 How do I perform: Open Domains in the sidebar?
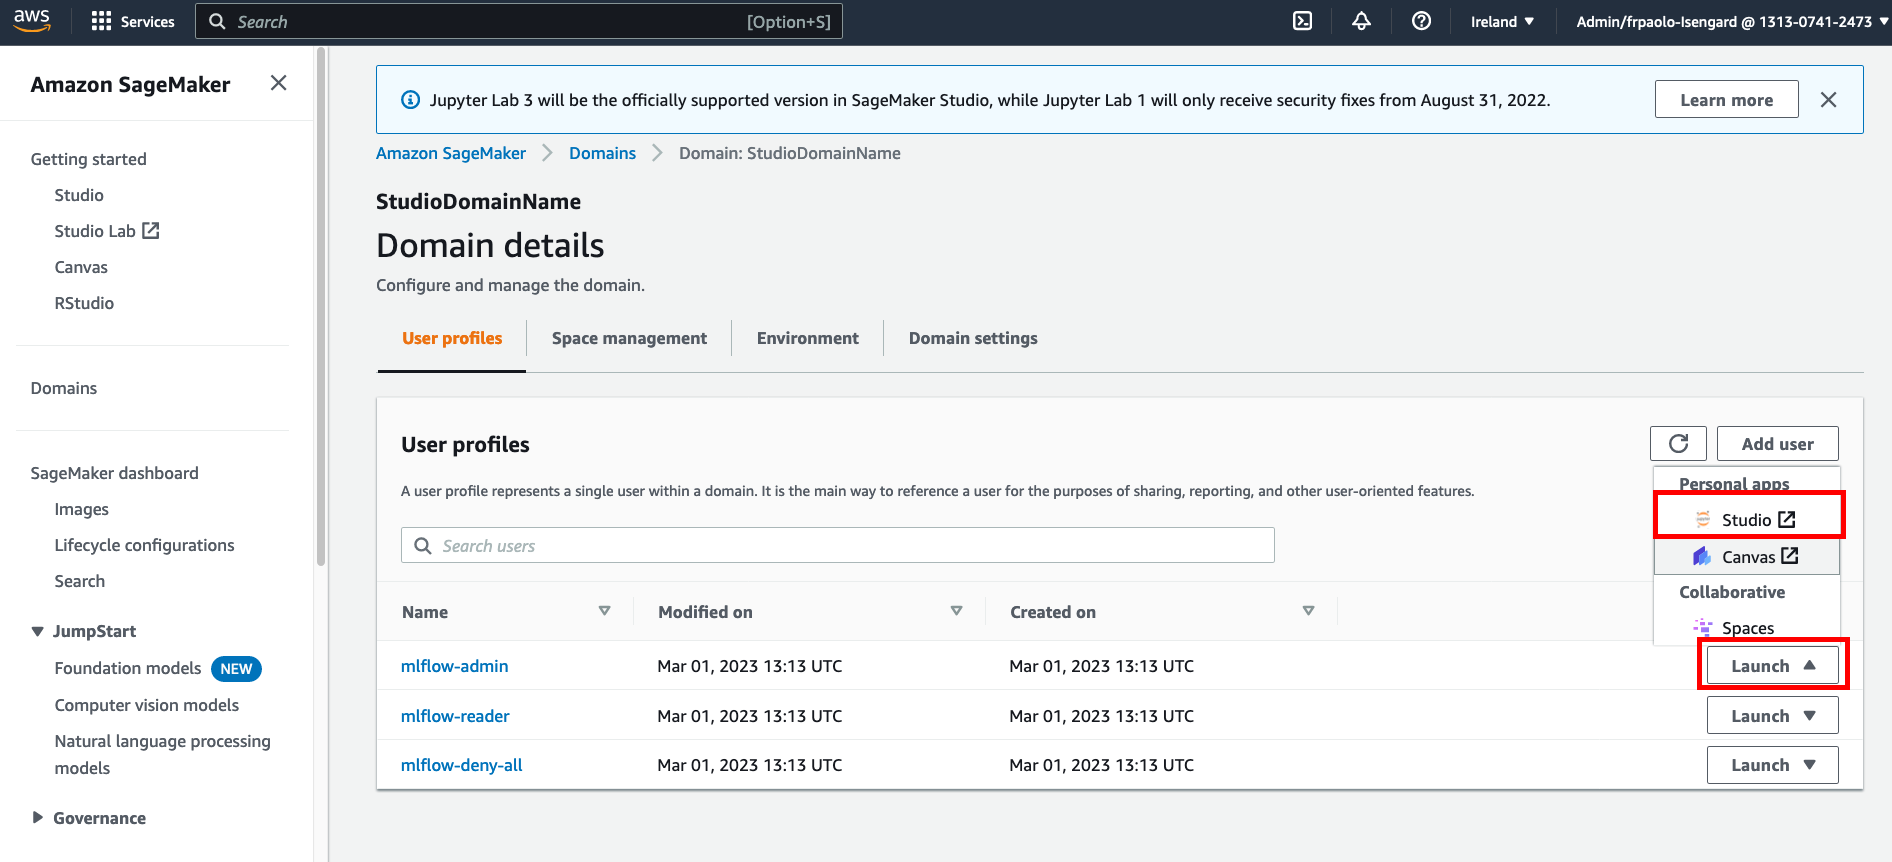click(64, 388)
